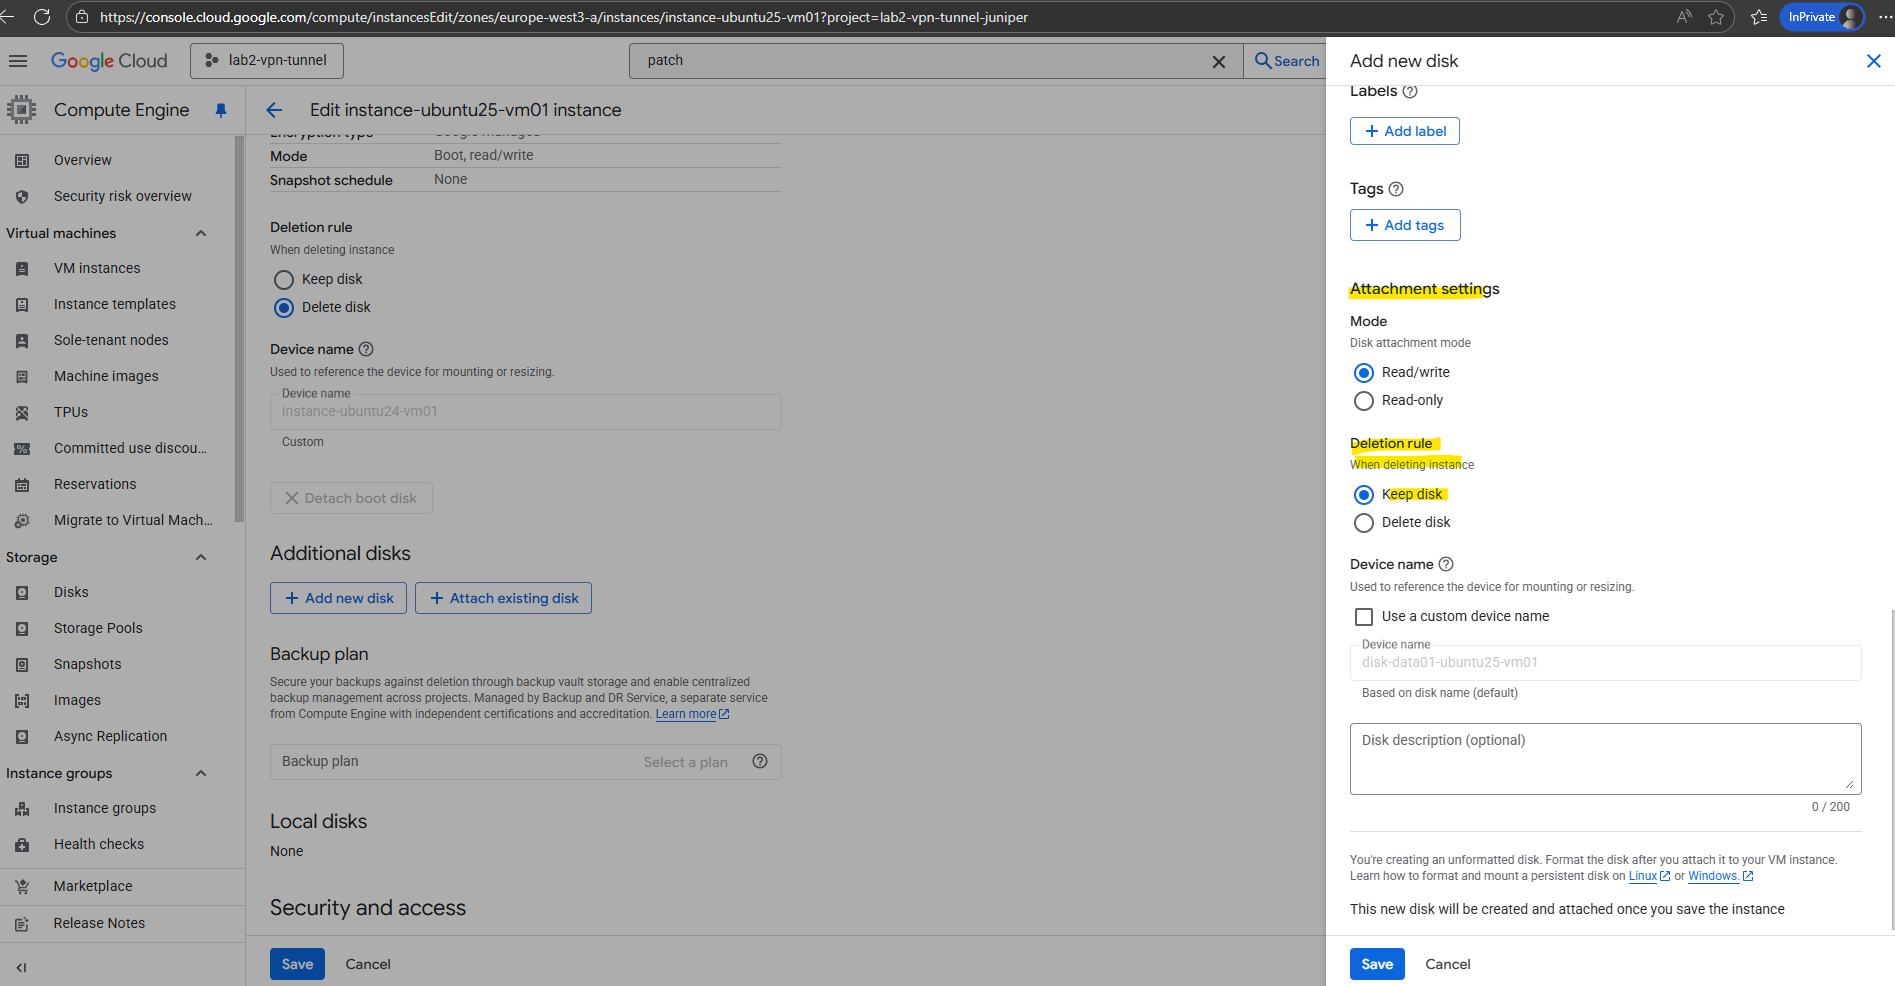Click the Sole-tenant nodes icon
The image size is (1895, 986).
click(x=22, y=340)
